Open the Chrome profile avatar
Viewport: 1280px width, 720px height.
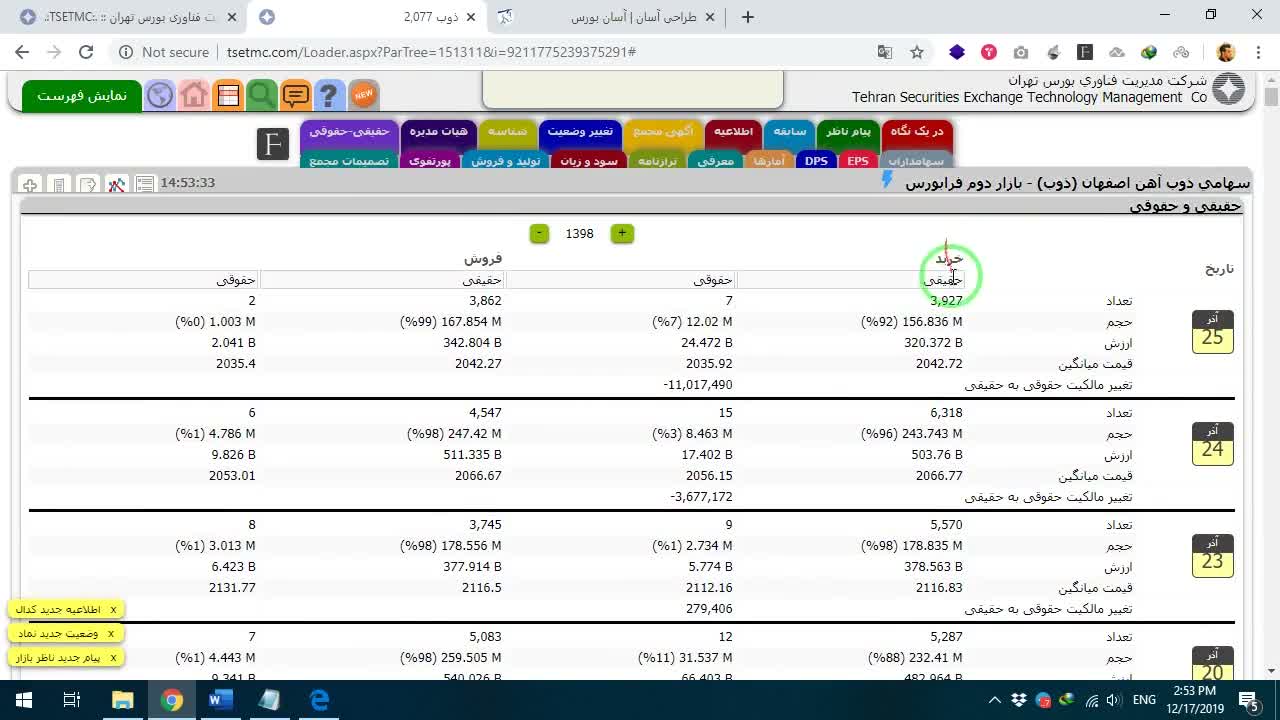[1227, 52]
